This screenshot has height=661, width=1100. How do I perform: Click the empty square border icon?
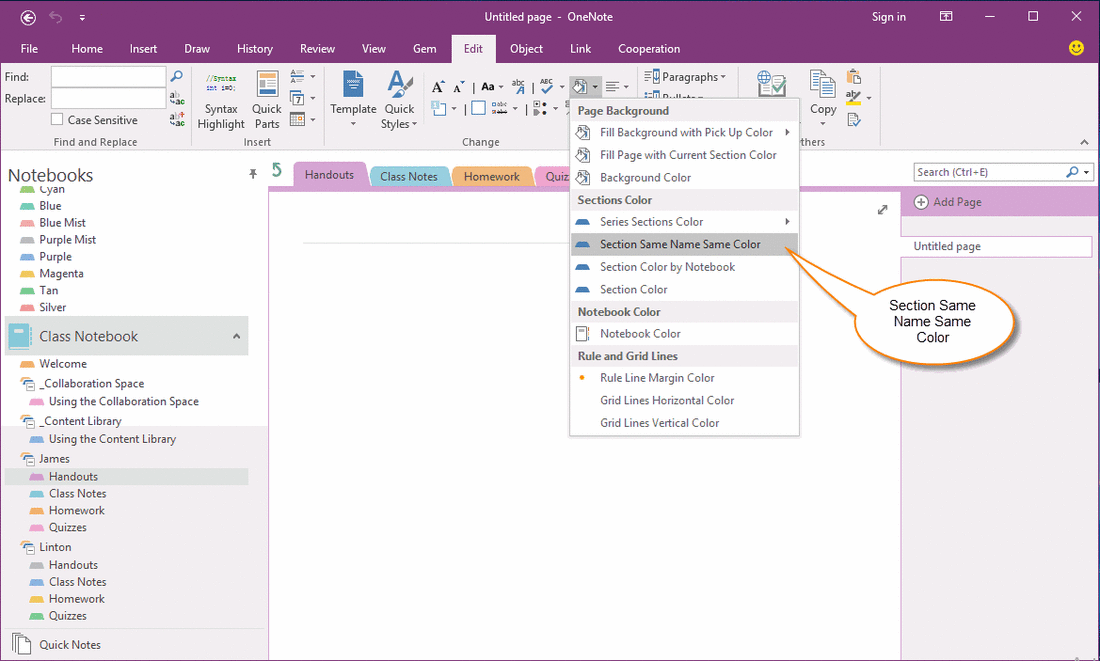click(x=478, y=108)
